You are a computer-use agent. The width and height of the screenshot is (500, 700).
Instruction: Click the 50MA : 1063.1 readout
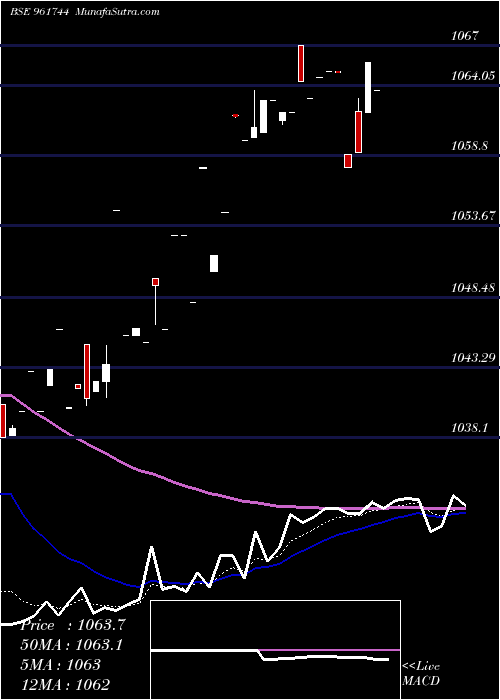click(x=71, y=645)
